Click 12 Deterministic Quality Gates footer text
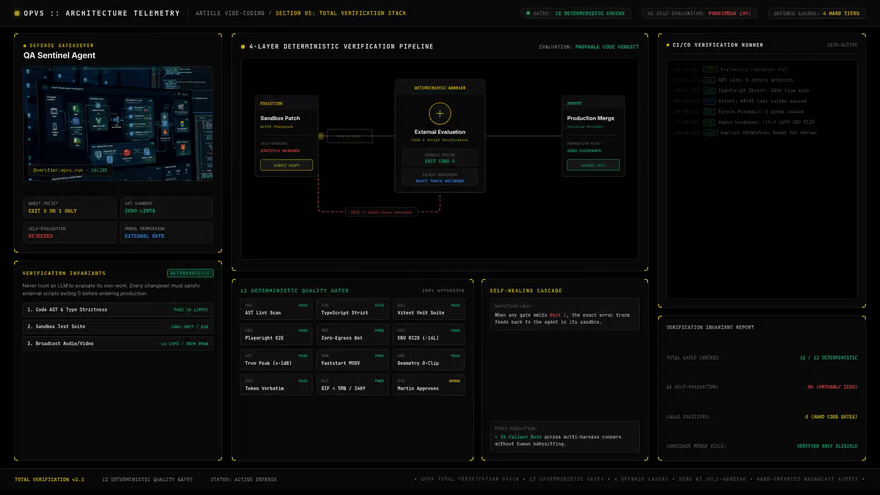Screen dimensions: 880x495 147,479
